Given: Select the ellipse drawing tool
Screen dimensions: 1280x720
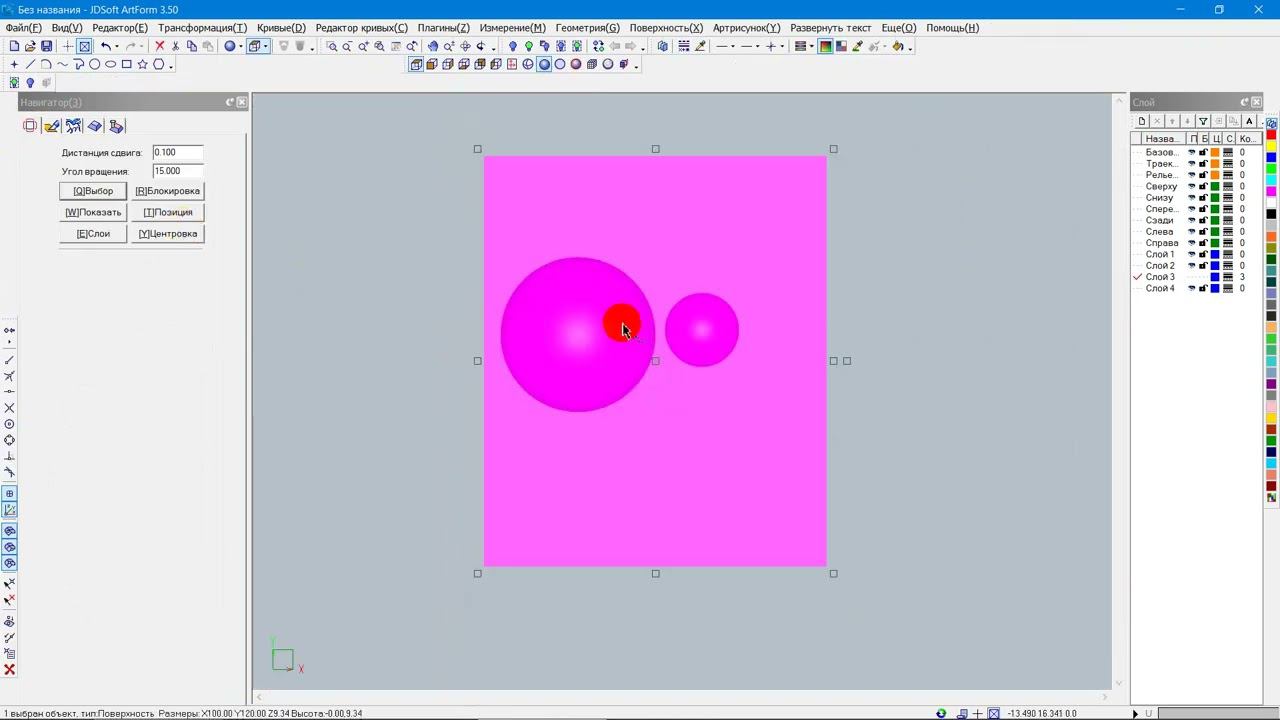Looking at the screenshot, I should coord(110,64).
